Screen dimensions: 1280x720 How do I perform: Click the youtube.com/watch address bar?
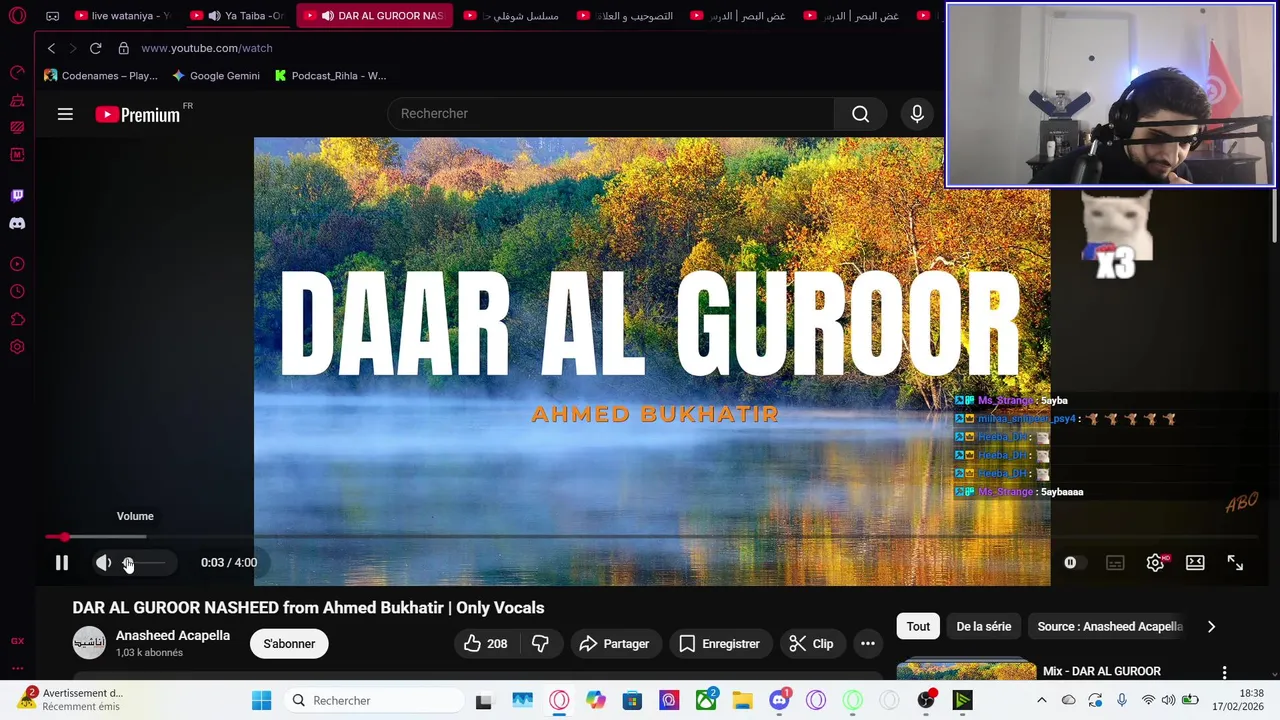point(207,48)
